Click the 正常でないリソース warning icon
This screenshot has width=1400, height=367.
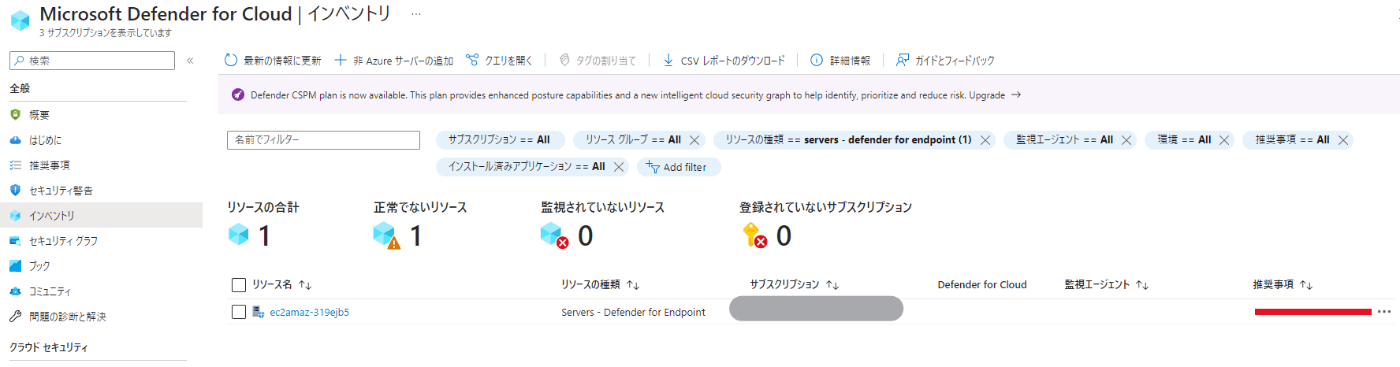coord(386,236)
